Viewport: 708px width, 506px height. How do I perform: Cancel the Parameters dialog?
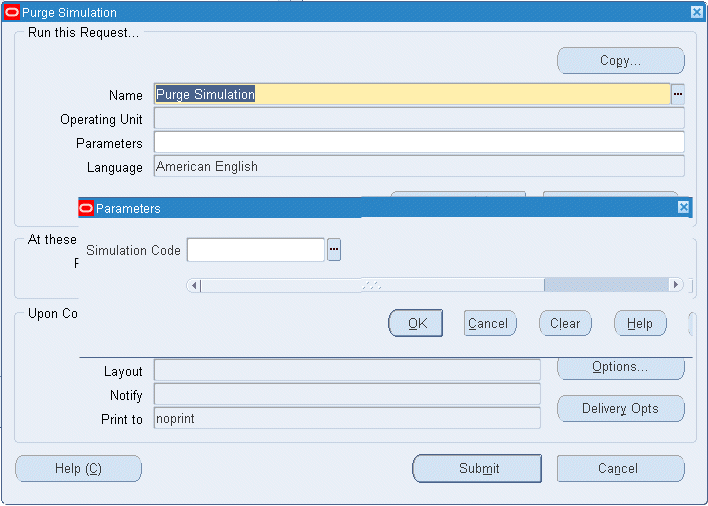click(490, 323)
